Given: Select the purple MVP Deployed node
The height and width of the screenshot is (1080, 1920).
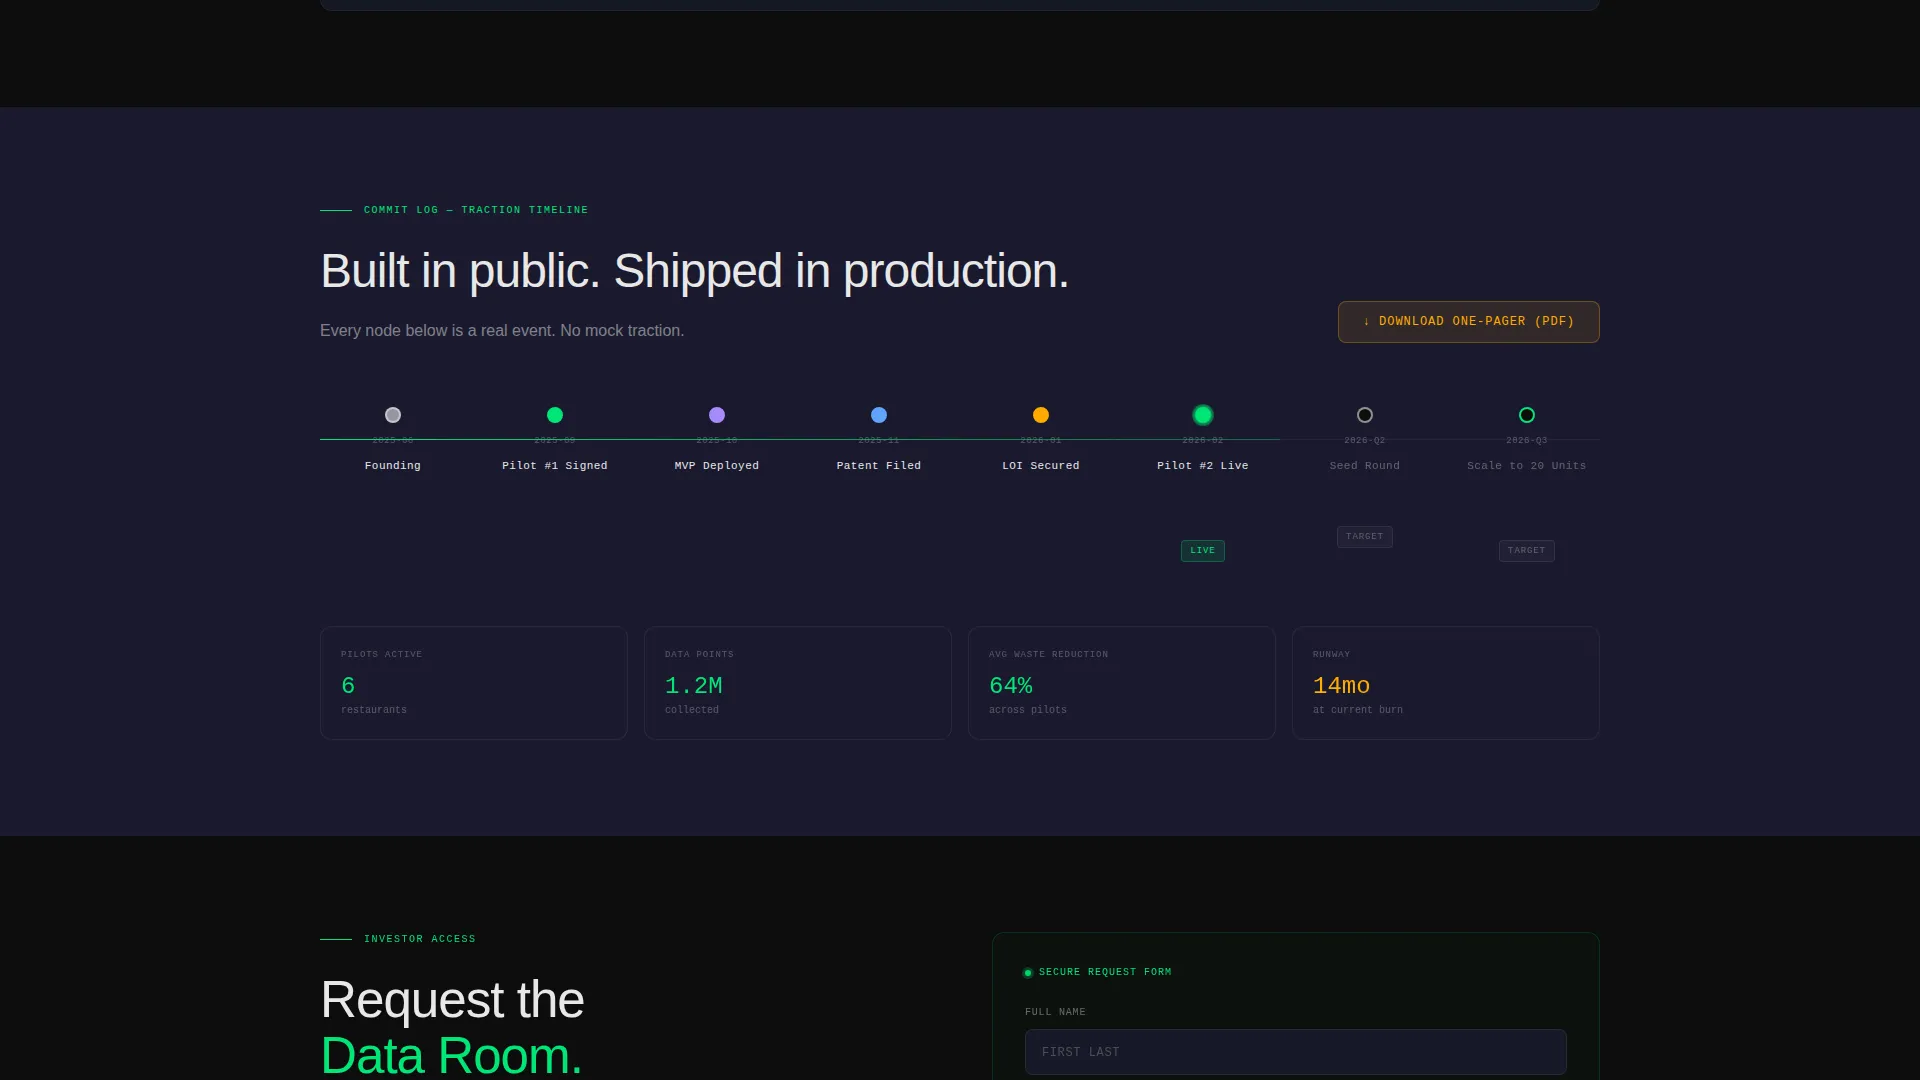Looking at the screenshot, I should point(717,415).
